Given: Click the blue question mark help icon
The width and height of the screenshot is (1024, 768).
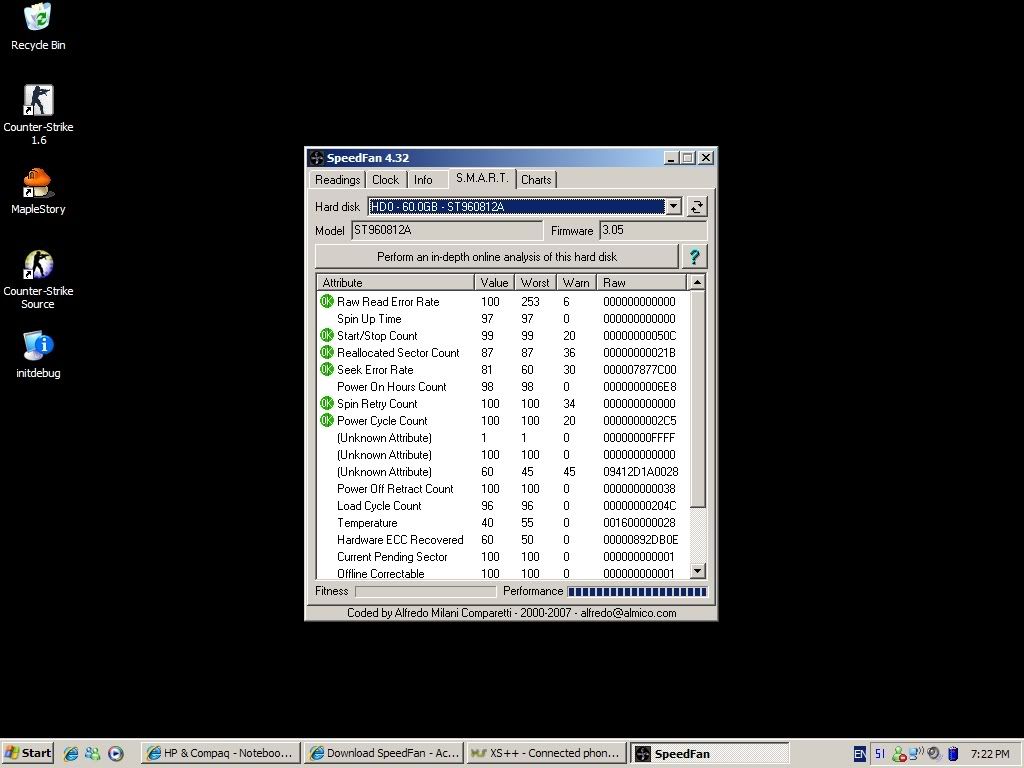Looking at the screenshot, I should [x=694, y=257].
